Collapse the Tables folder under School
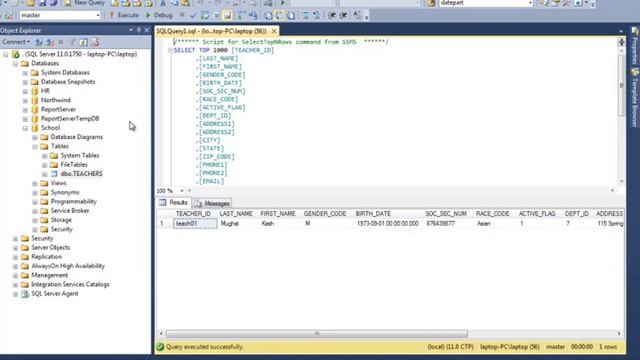 click(x=35, y=147)
